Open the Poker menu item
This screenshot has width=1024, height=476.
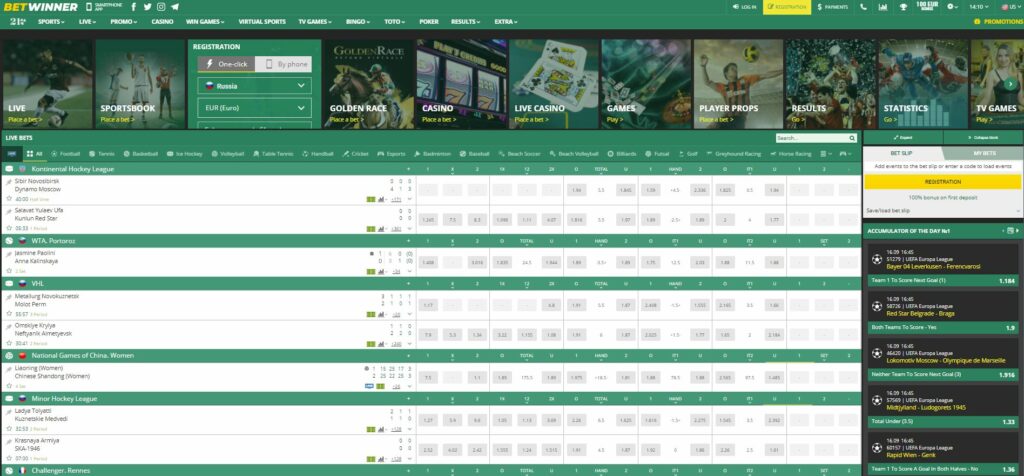click(x=429, y=22)
